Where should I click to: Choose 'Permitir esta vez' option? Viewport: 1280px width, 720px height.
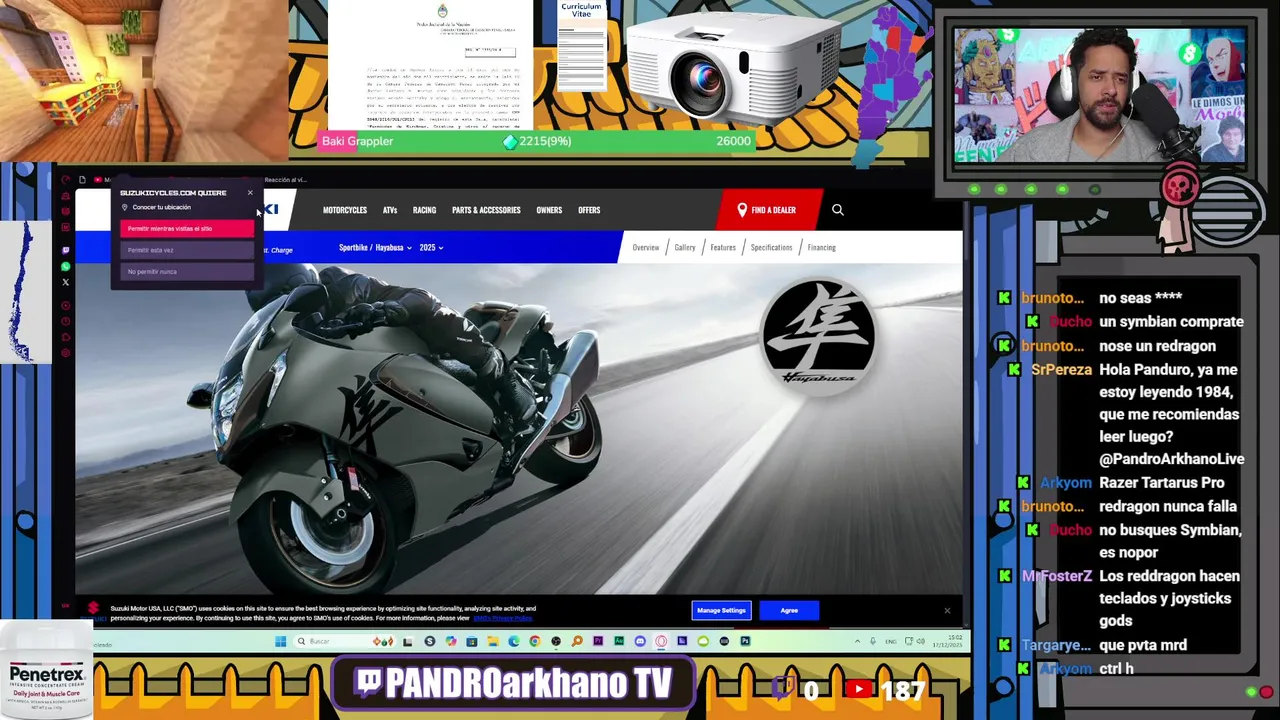[x=187, y=250]
